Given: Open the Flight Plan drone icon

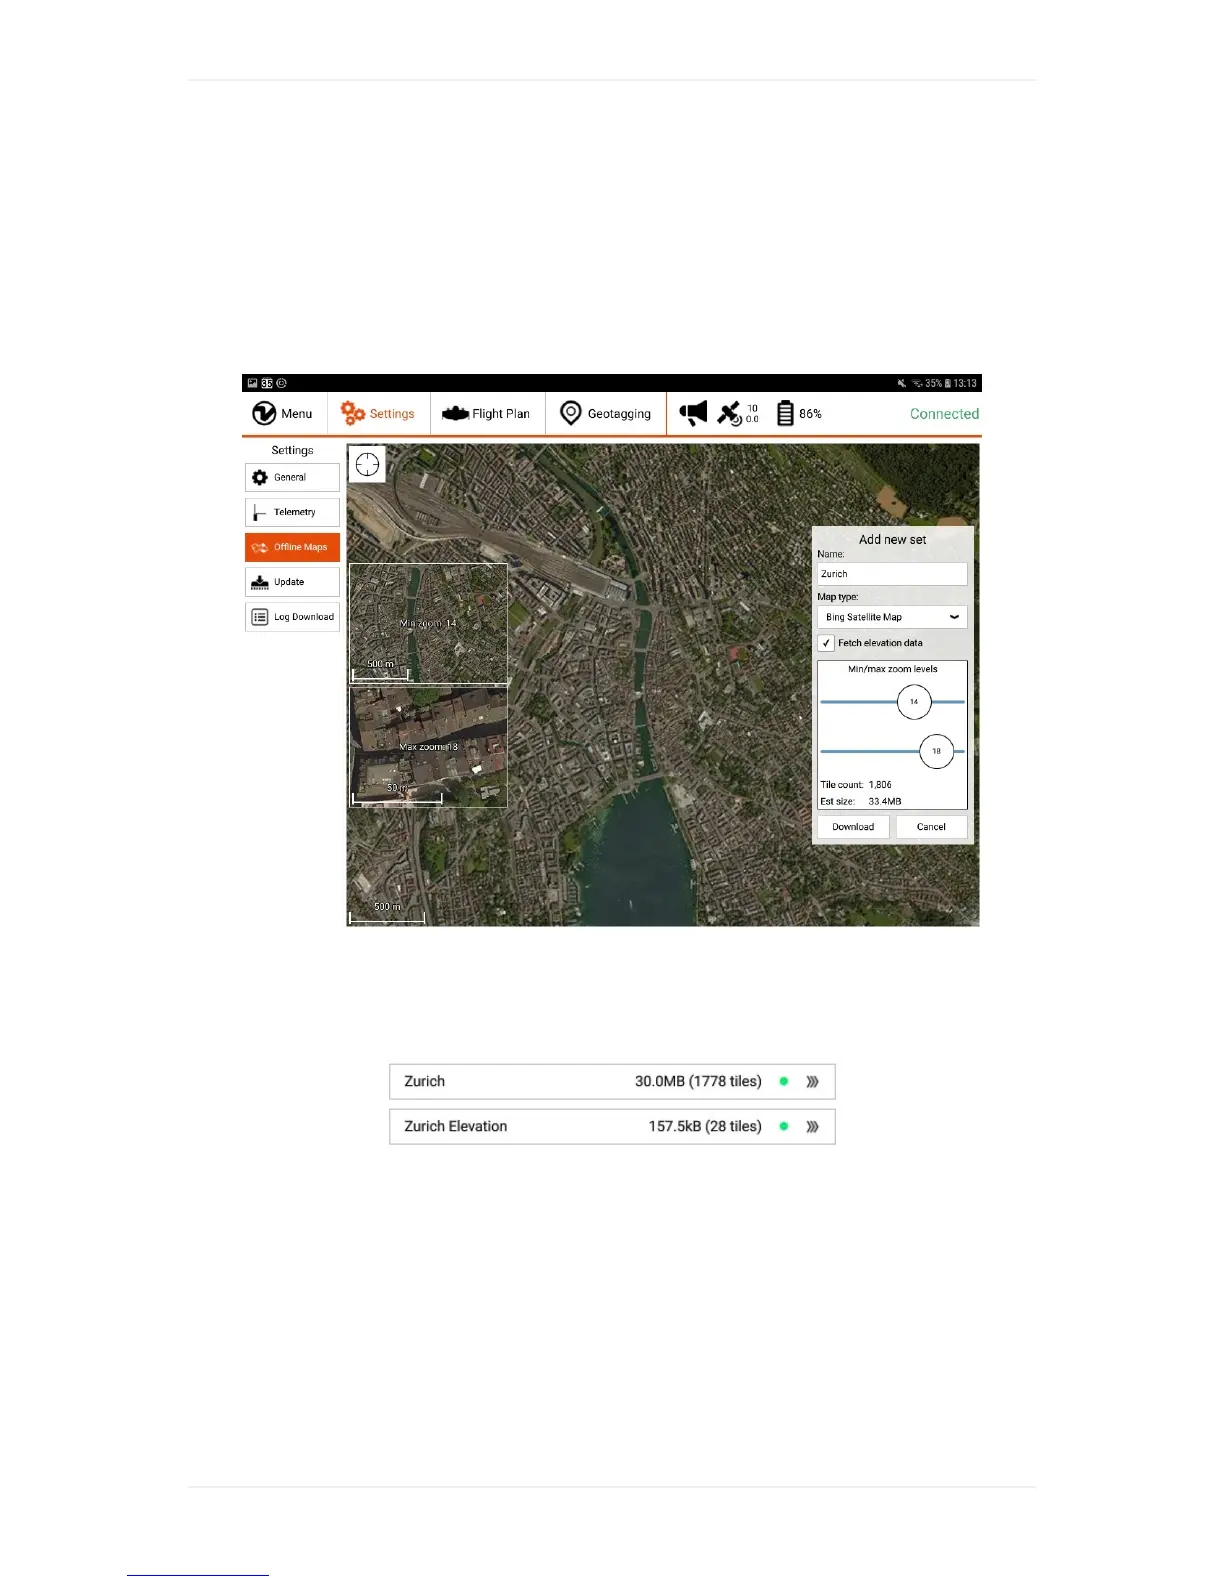Looking at the screenshot, I should [x=455, y=413].
